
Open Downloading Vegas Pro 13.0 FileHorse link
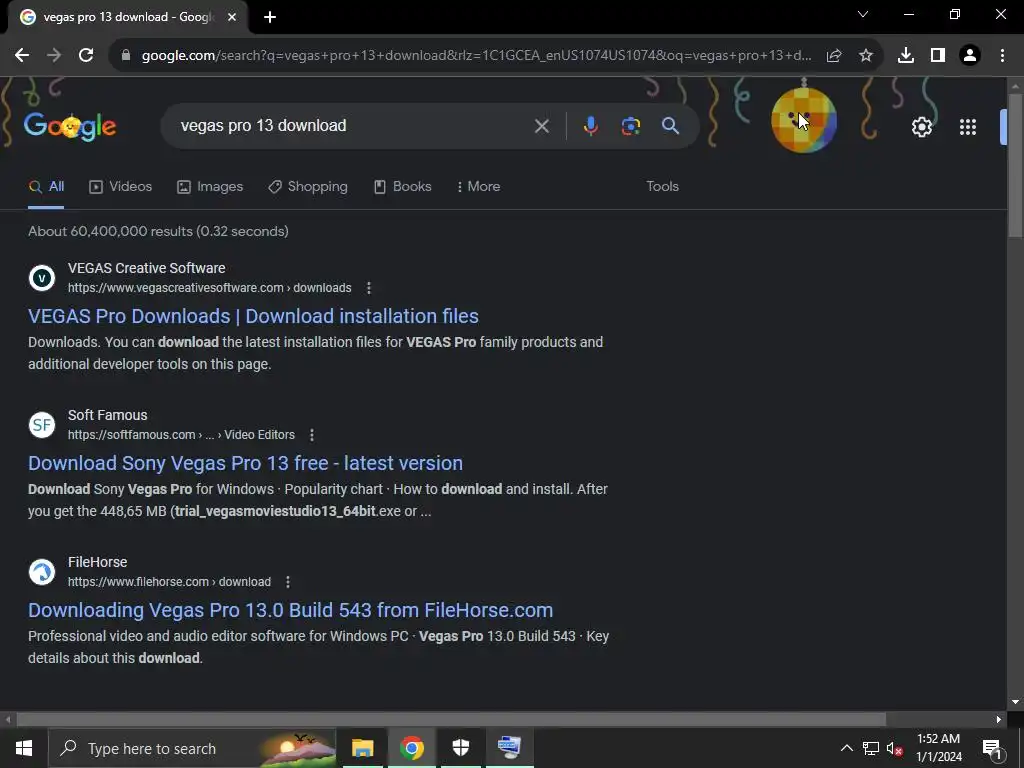291,610
